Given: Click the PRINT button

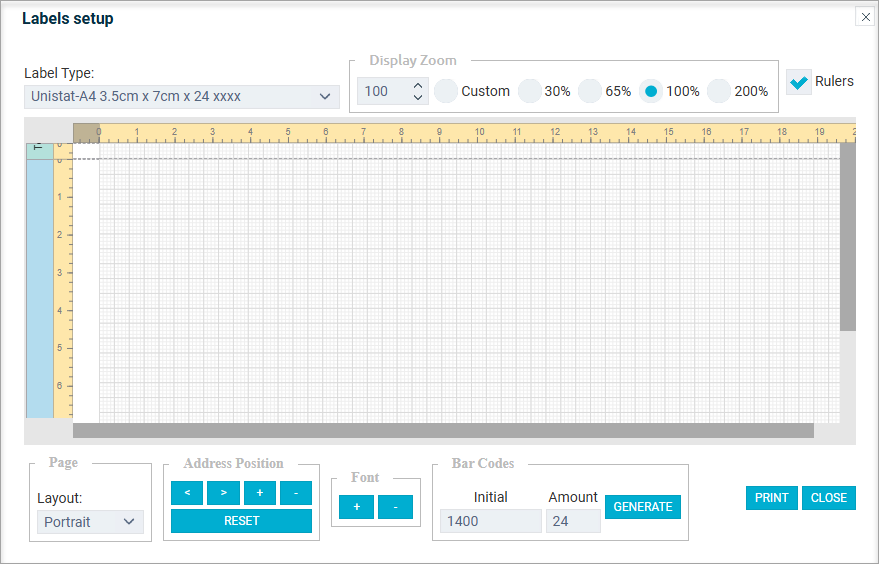Looking at the screenshot, I should tap(771, 498).
